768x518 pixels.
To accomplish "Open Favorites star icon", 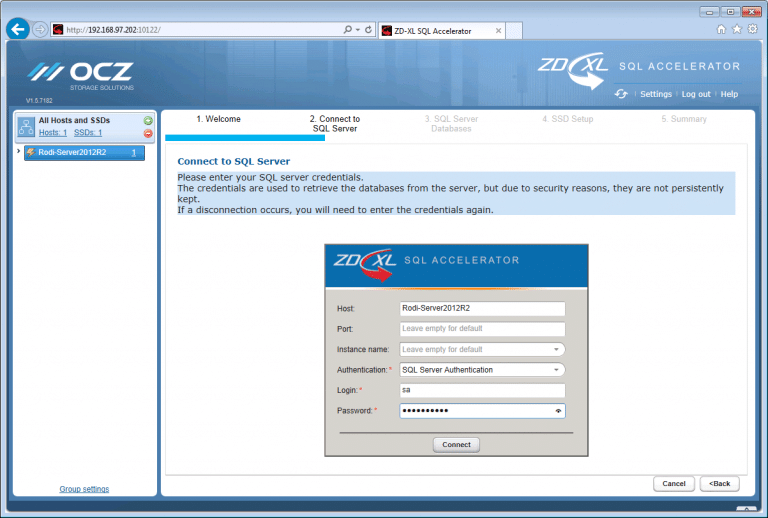I will [x=737, y=29].
